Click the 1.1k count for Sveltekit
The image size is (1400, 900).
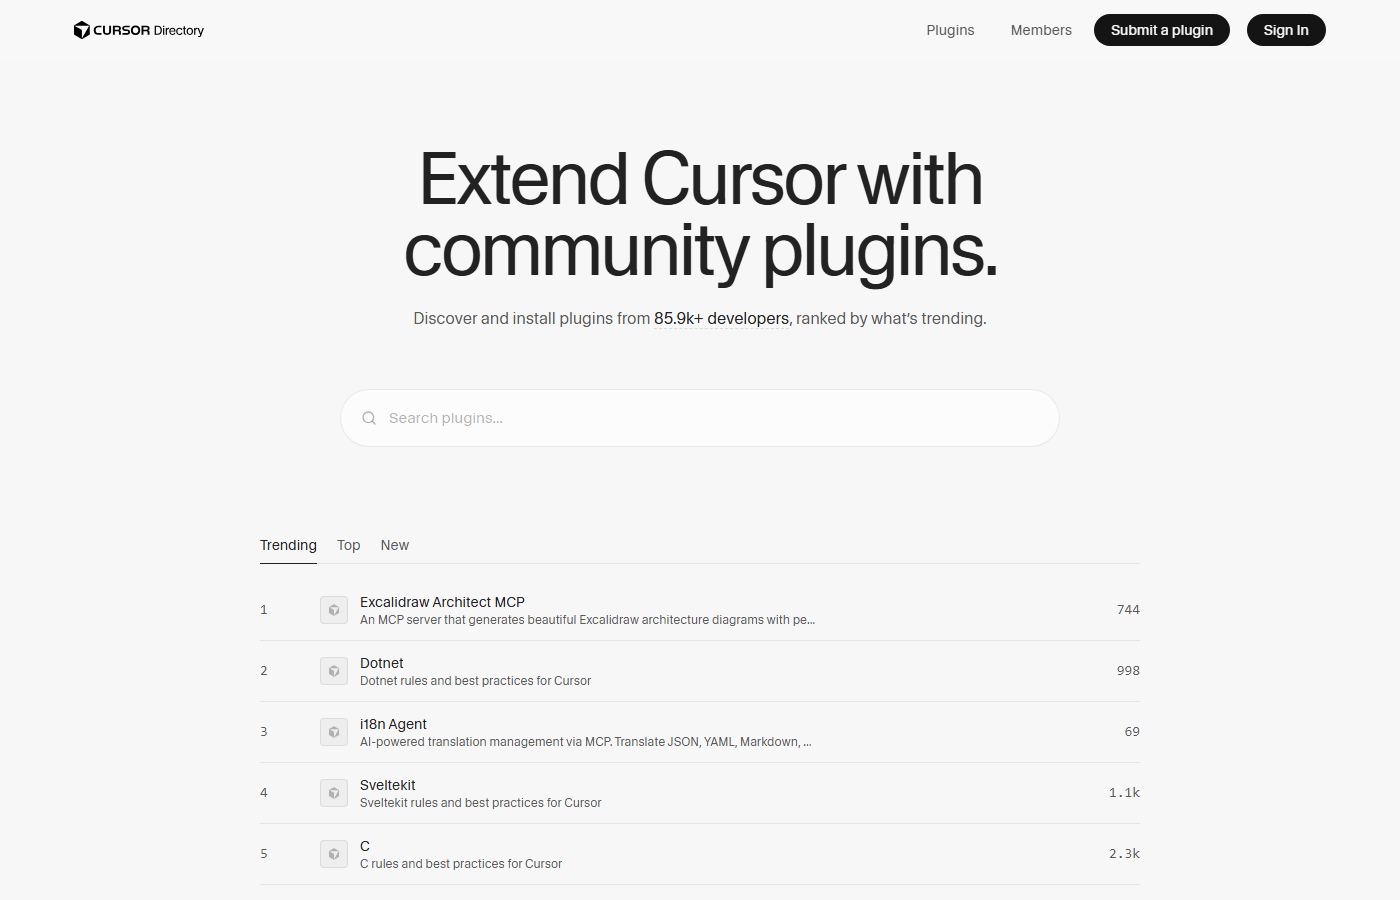1124,793
